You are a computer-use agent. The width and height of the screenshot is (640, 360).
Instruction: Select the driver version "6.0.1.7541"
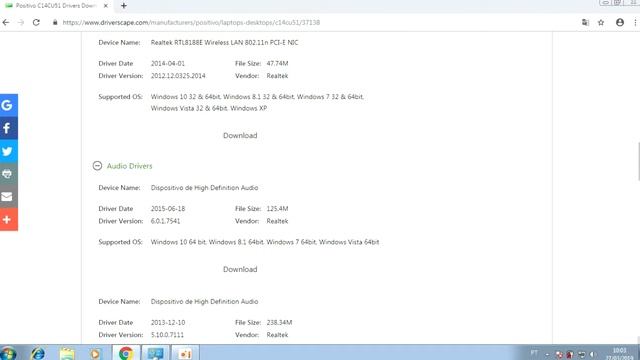point(165,221)
